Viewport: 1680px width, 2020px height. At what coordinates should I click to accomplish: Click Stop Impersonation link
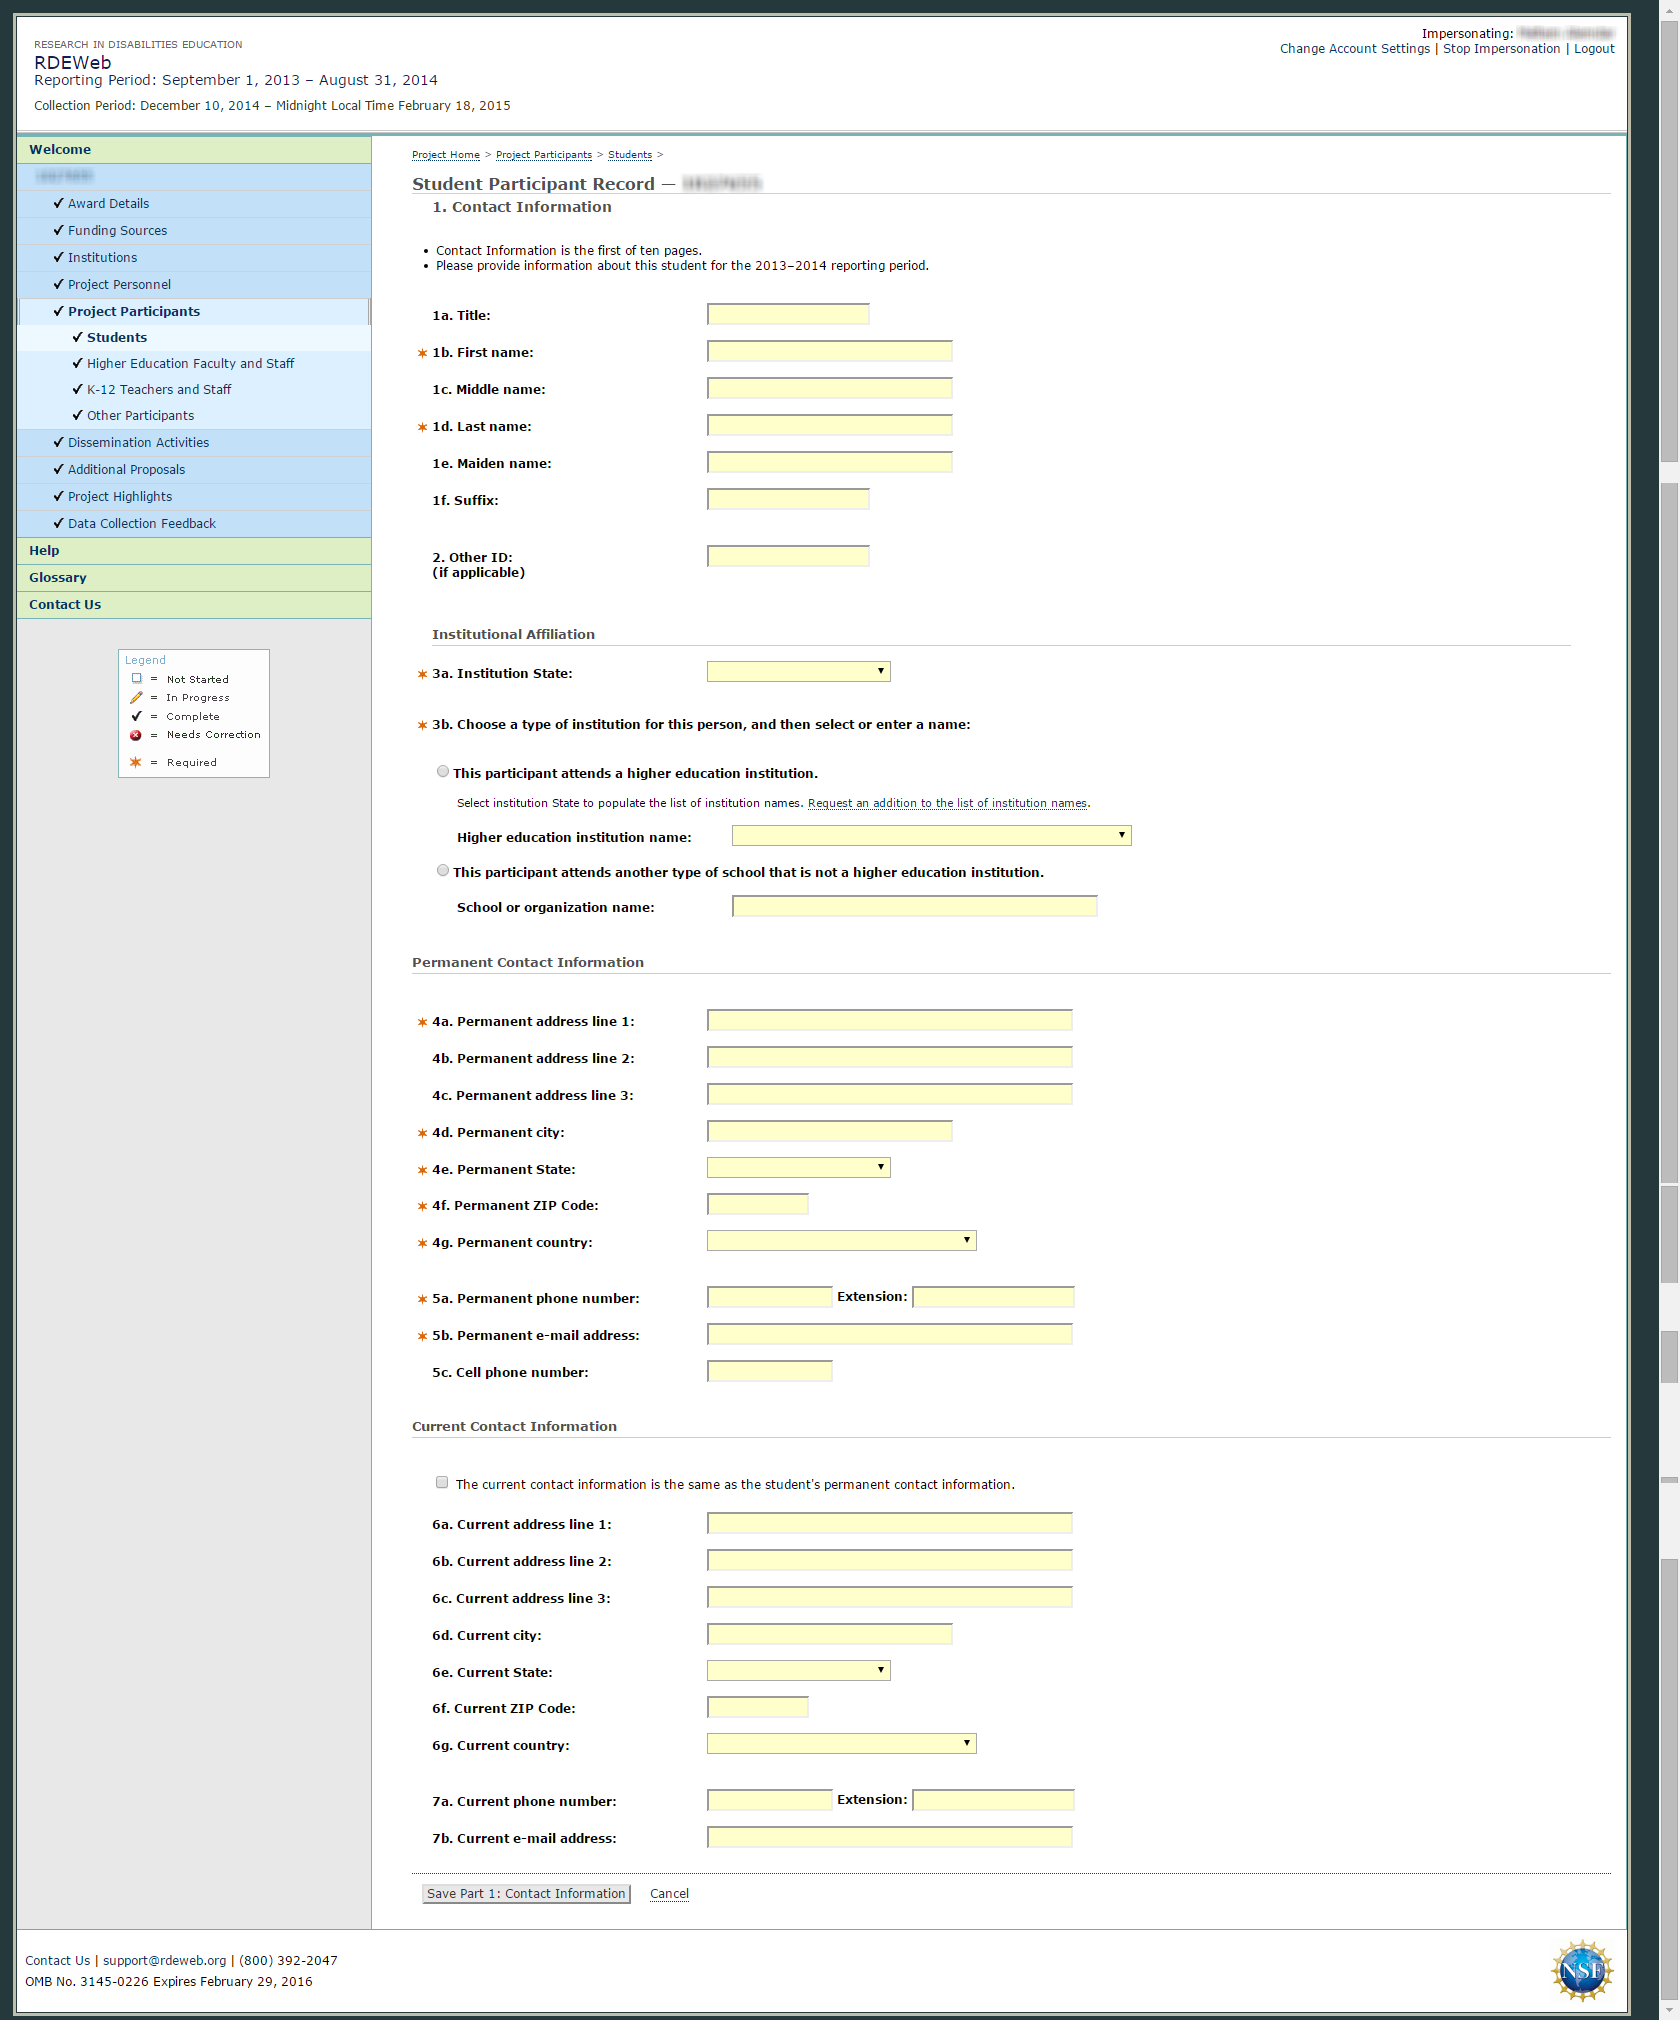[x=1501, y=49]
